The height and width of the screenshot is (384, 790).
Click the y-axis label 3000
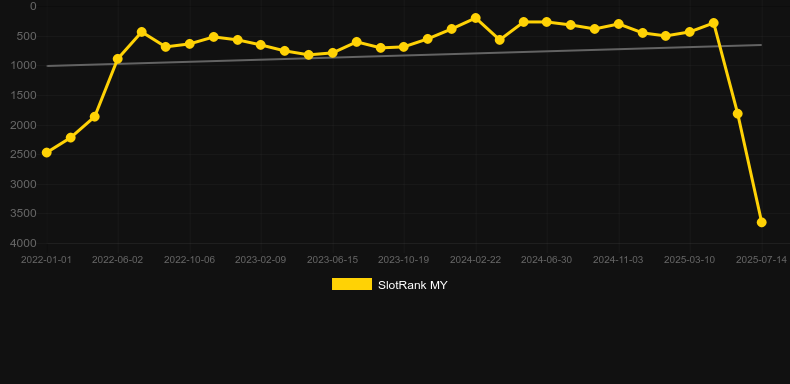pyautogui.click(x=24, y=184)
